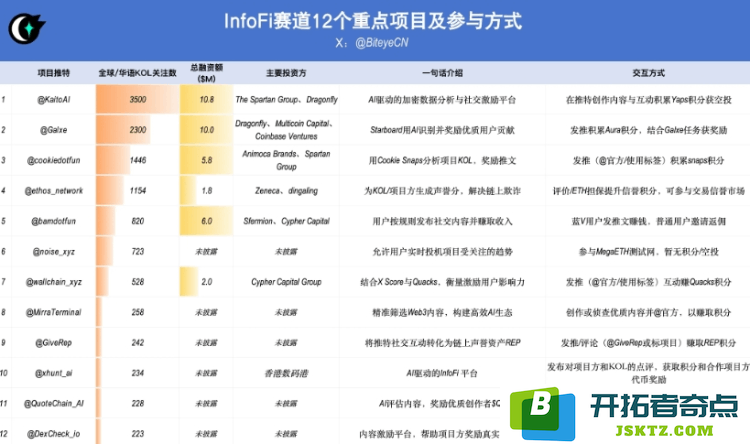Select the 主要投资方 column header
The width and height of the screenshot is (750, 444).
pos(286,73)
